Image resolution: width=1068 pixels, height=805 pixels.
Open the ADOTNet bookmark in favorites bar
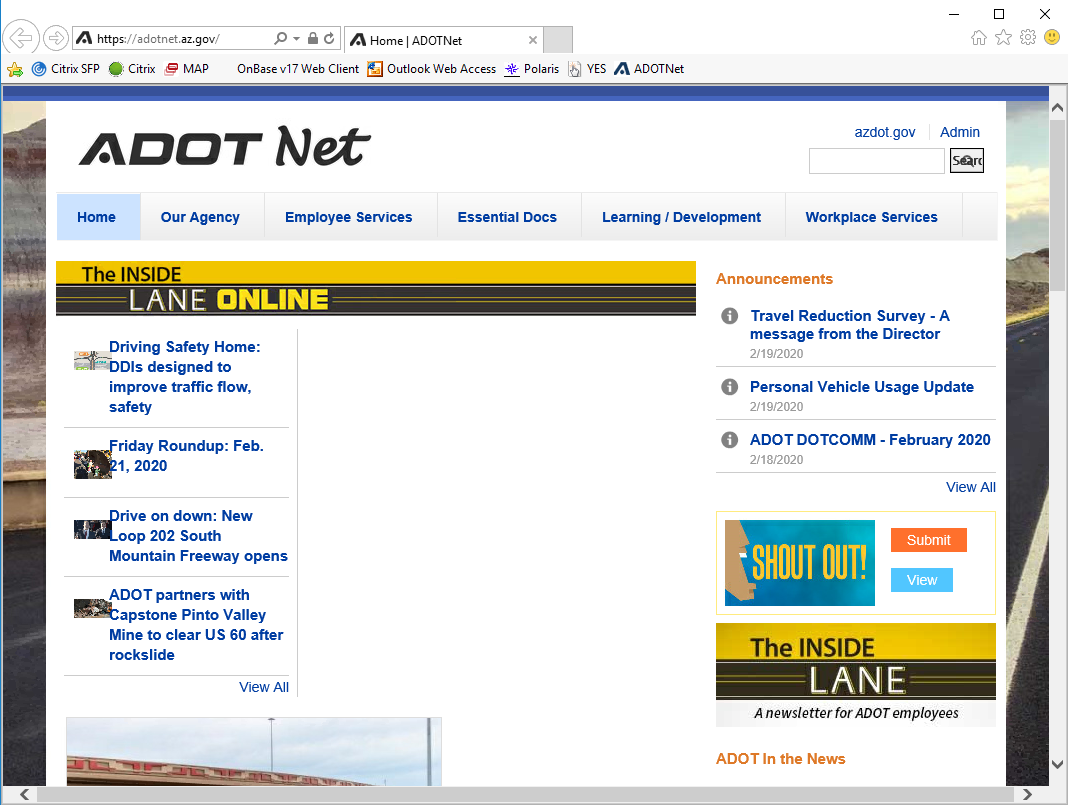tap(649, 69)
